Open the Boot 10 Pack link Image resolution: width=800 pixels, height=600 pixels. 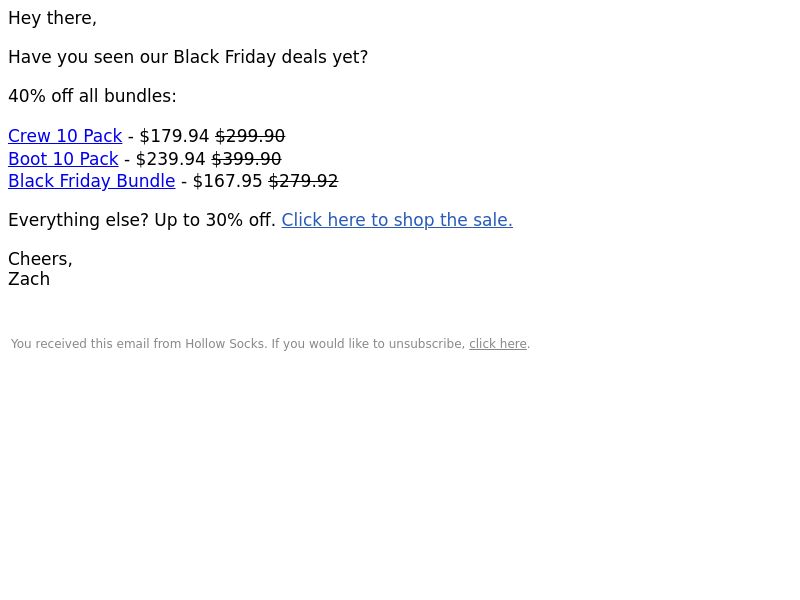[x=63, y=159]
